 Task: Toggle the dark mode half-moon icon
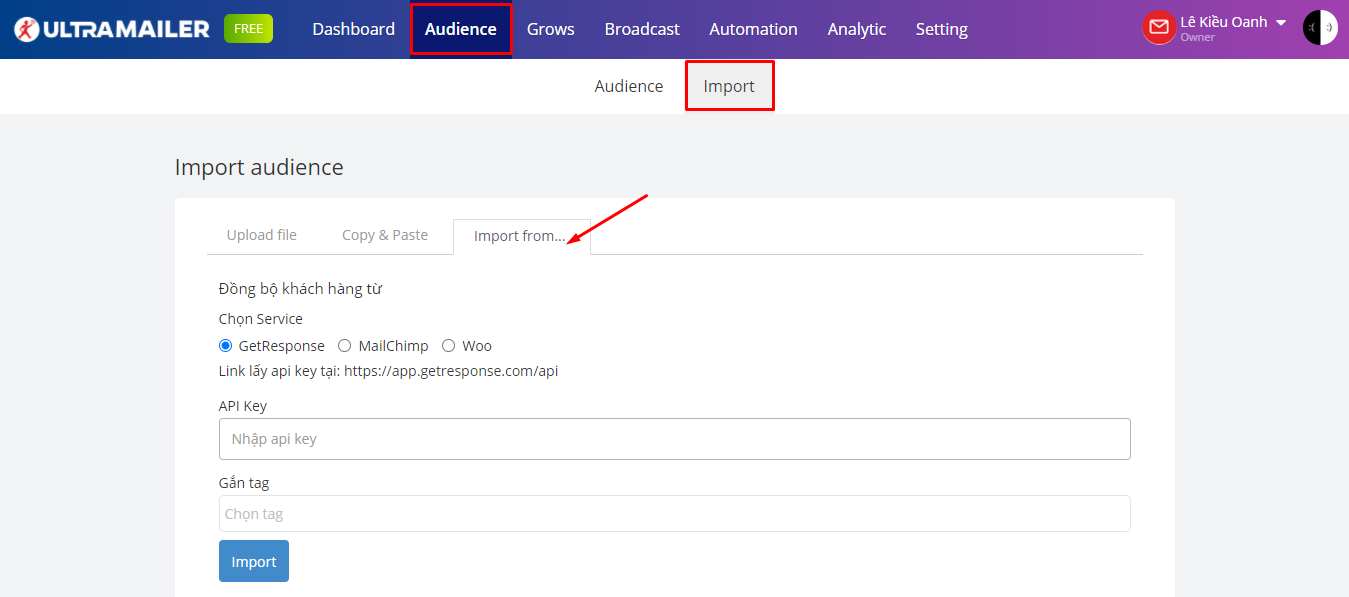1320,28
